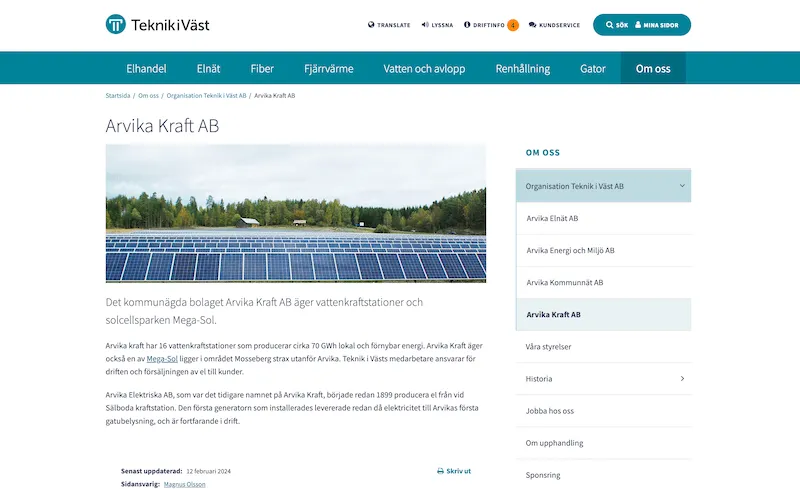This screenshot has height=489, width=800.
Task: Click the Arvika Kraft AB page heading
Action: coord(162,126)
